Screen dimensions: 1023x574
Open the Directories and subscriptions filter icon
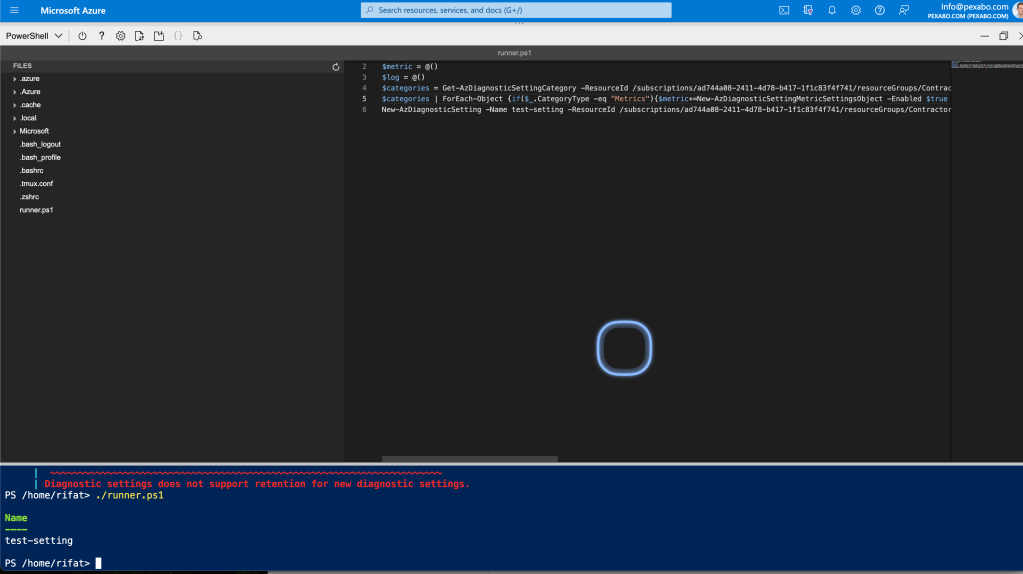coord(808,10)
